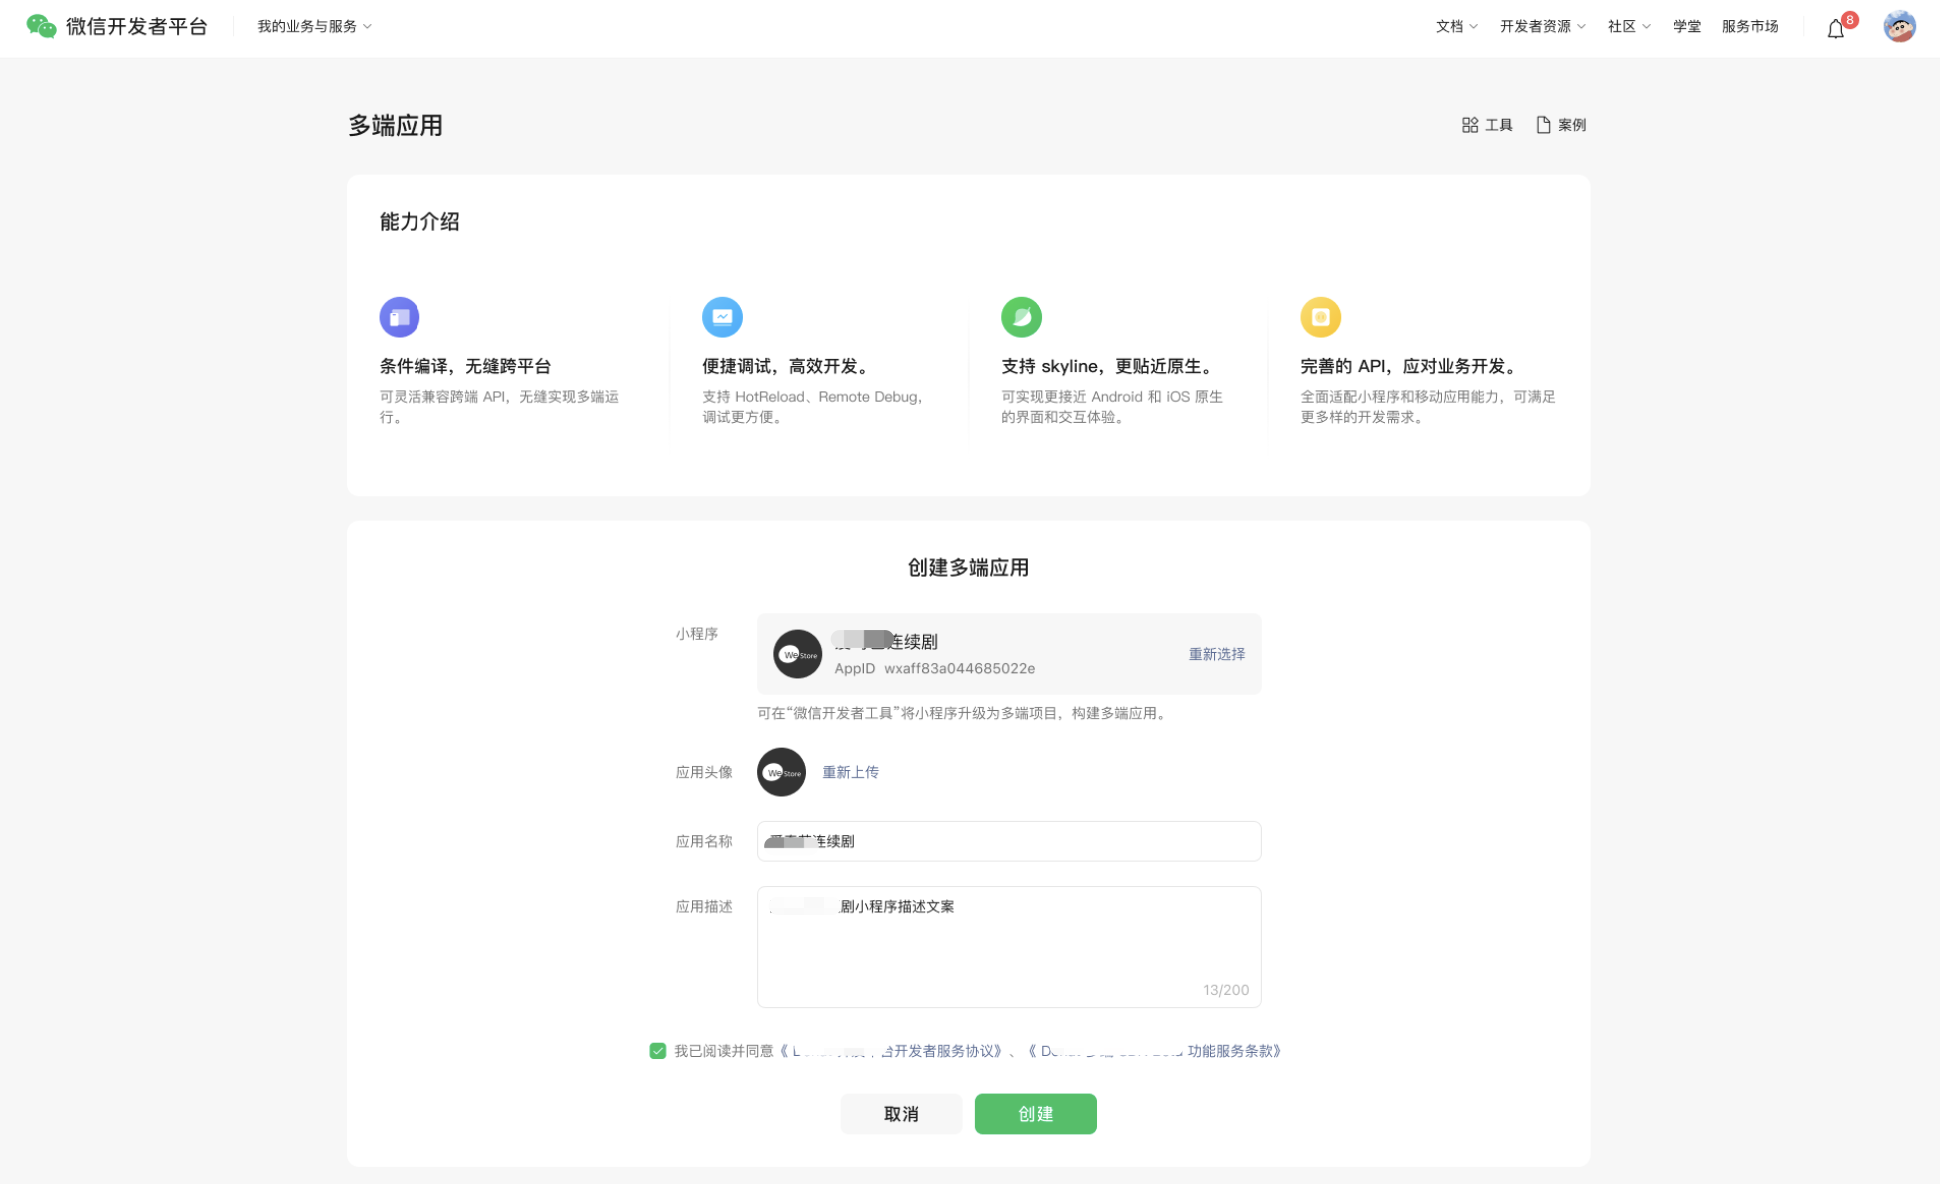Image resolution: width=1940 pixels, height=1184 pixels.
Task: Click the green 创建 button
Action: pyautogui.click(x=1035, y=1114)
